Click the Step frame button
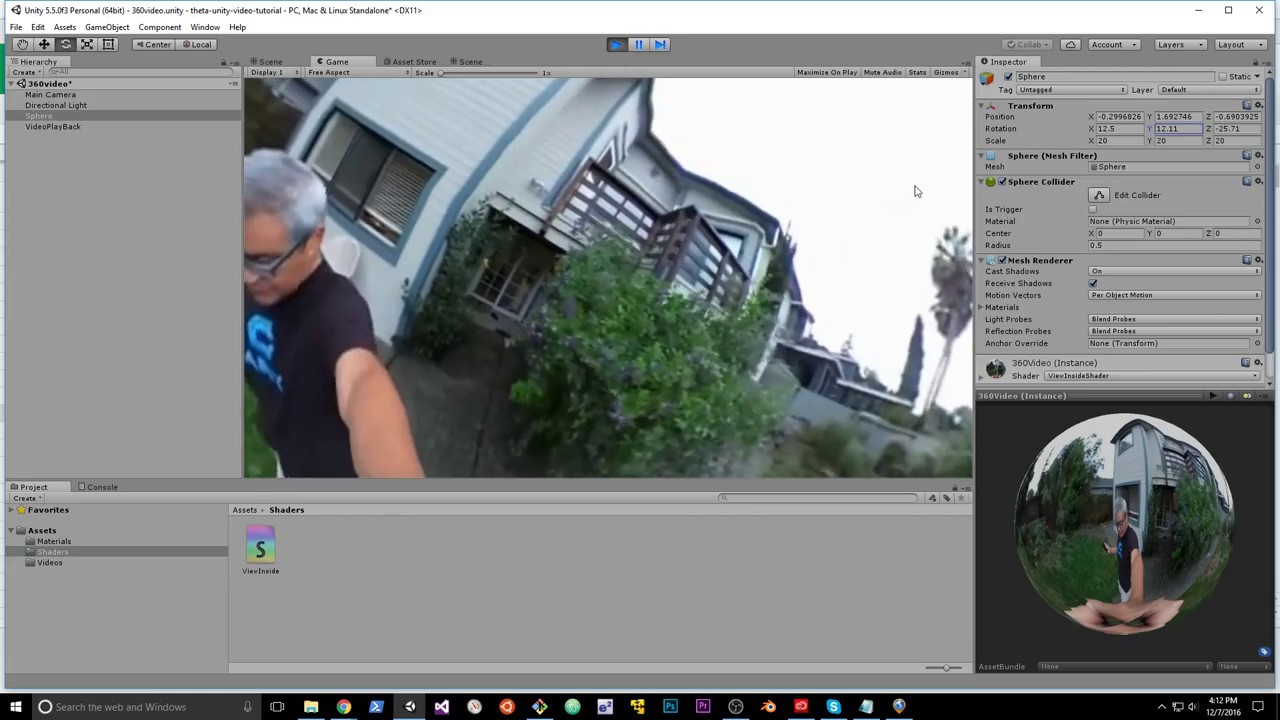This screenshot has height=720, width=1280. point(660,44)
